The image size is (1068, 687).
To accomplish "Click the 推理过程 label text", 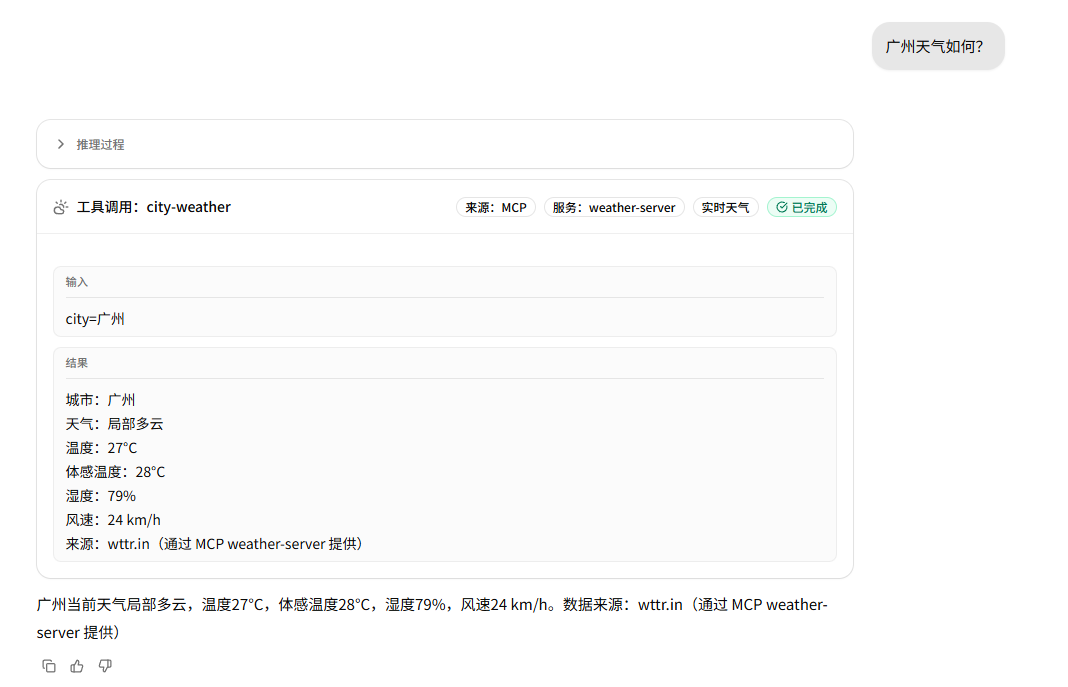I will [x=100, y=144].
